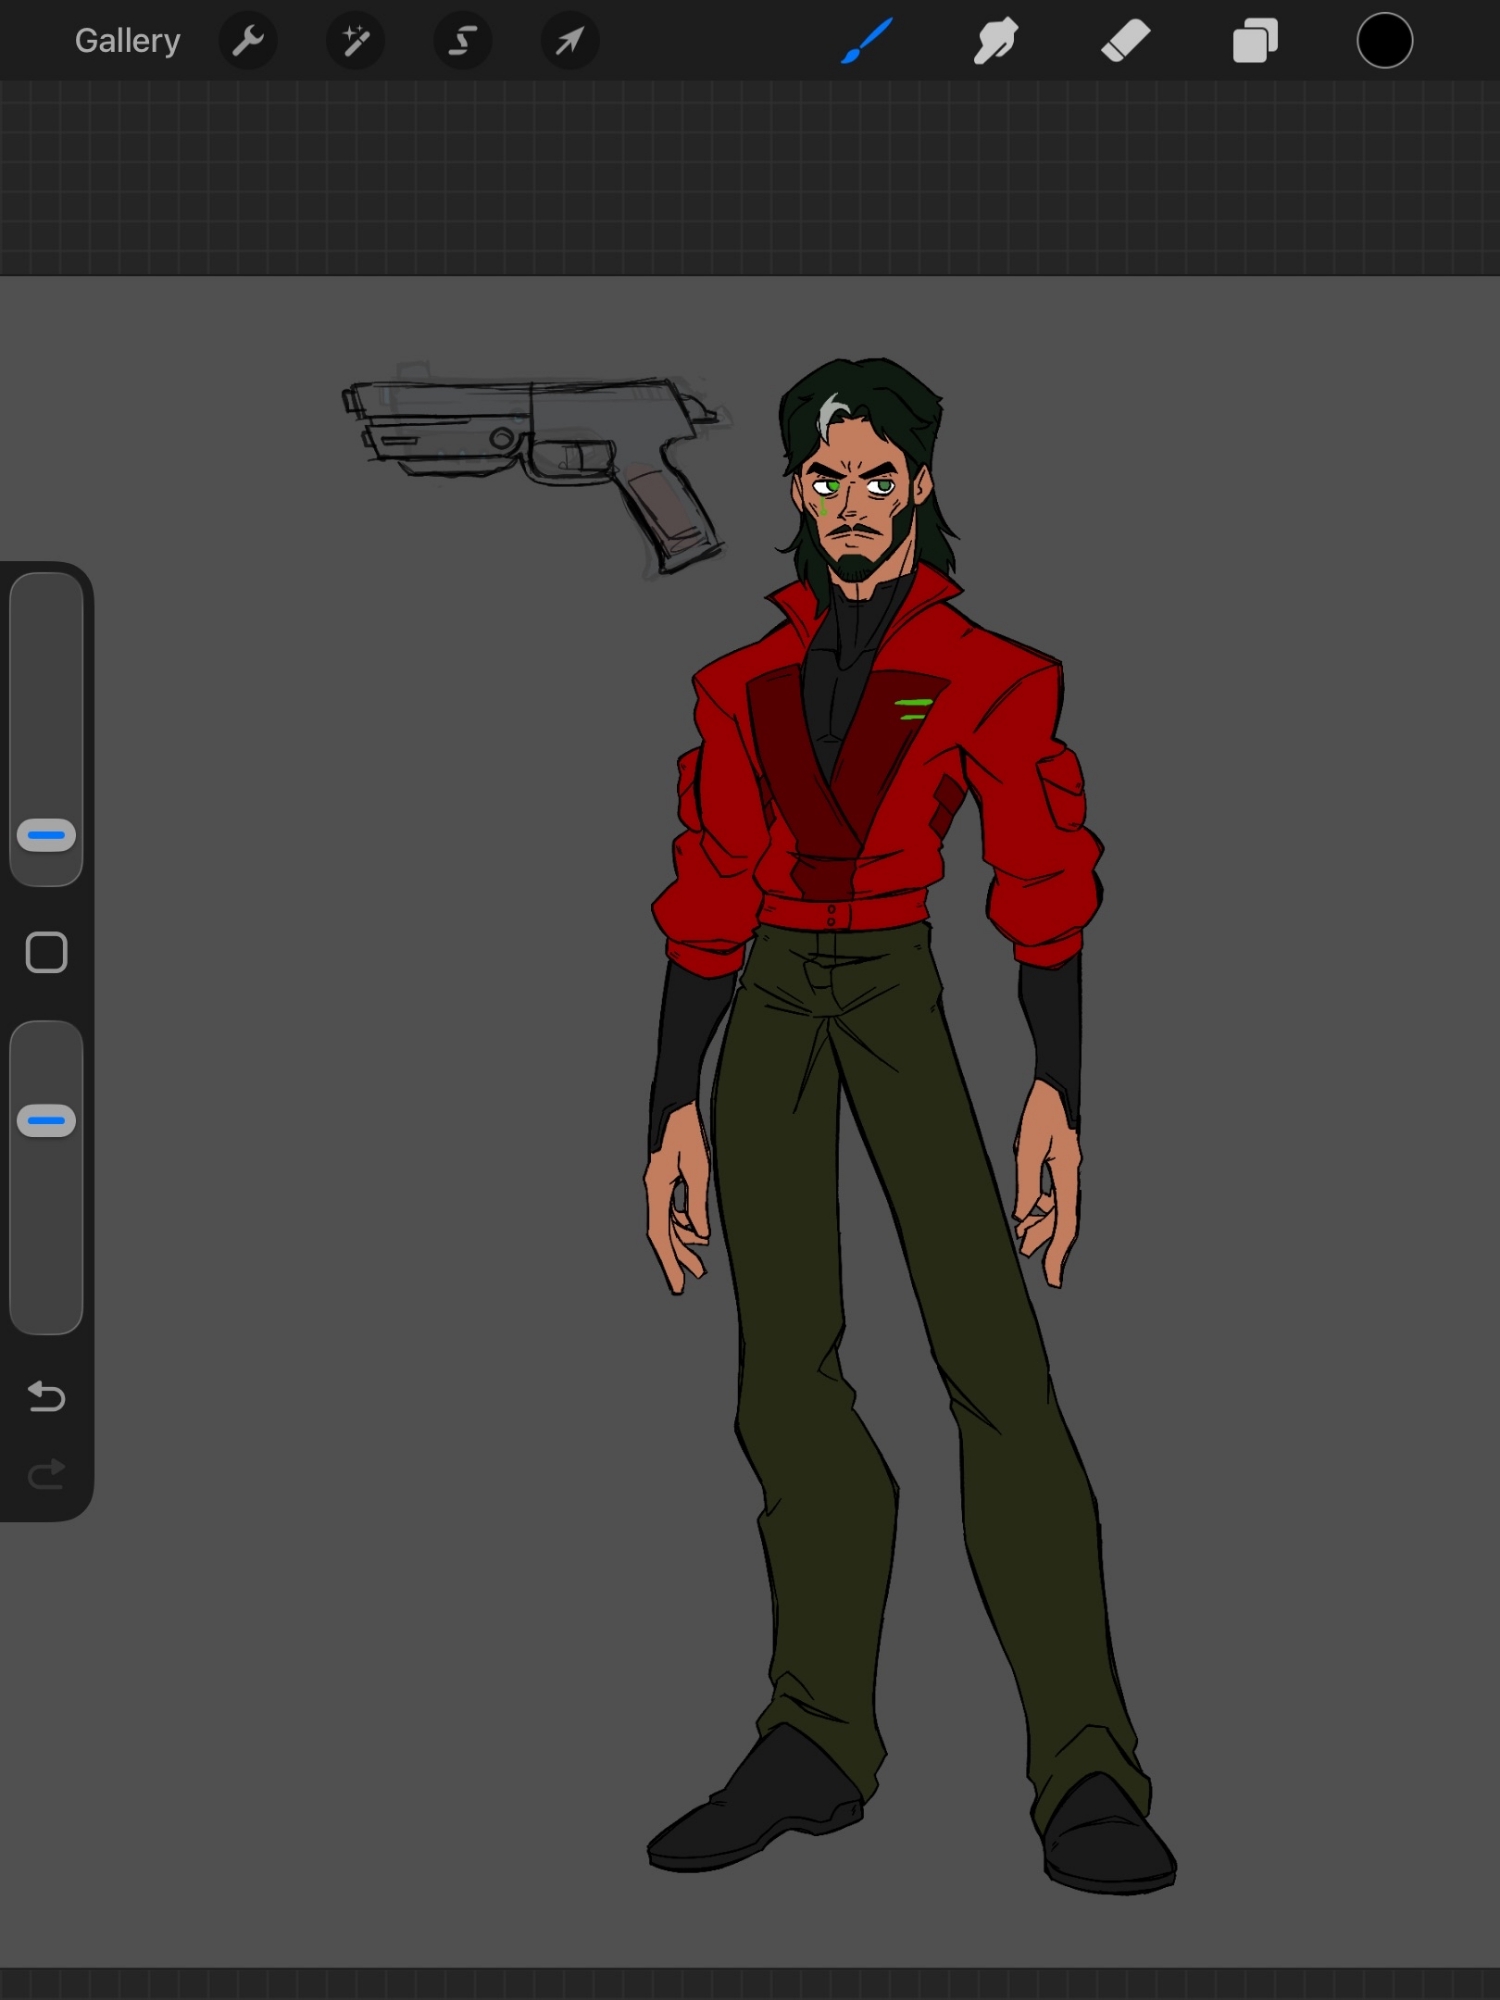Viewport: 1500px width, 2000px height.
Task: Click the brush size slider handle
Action: pos(46,835)
